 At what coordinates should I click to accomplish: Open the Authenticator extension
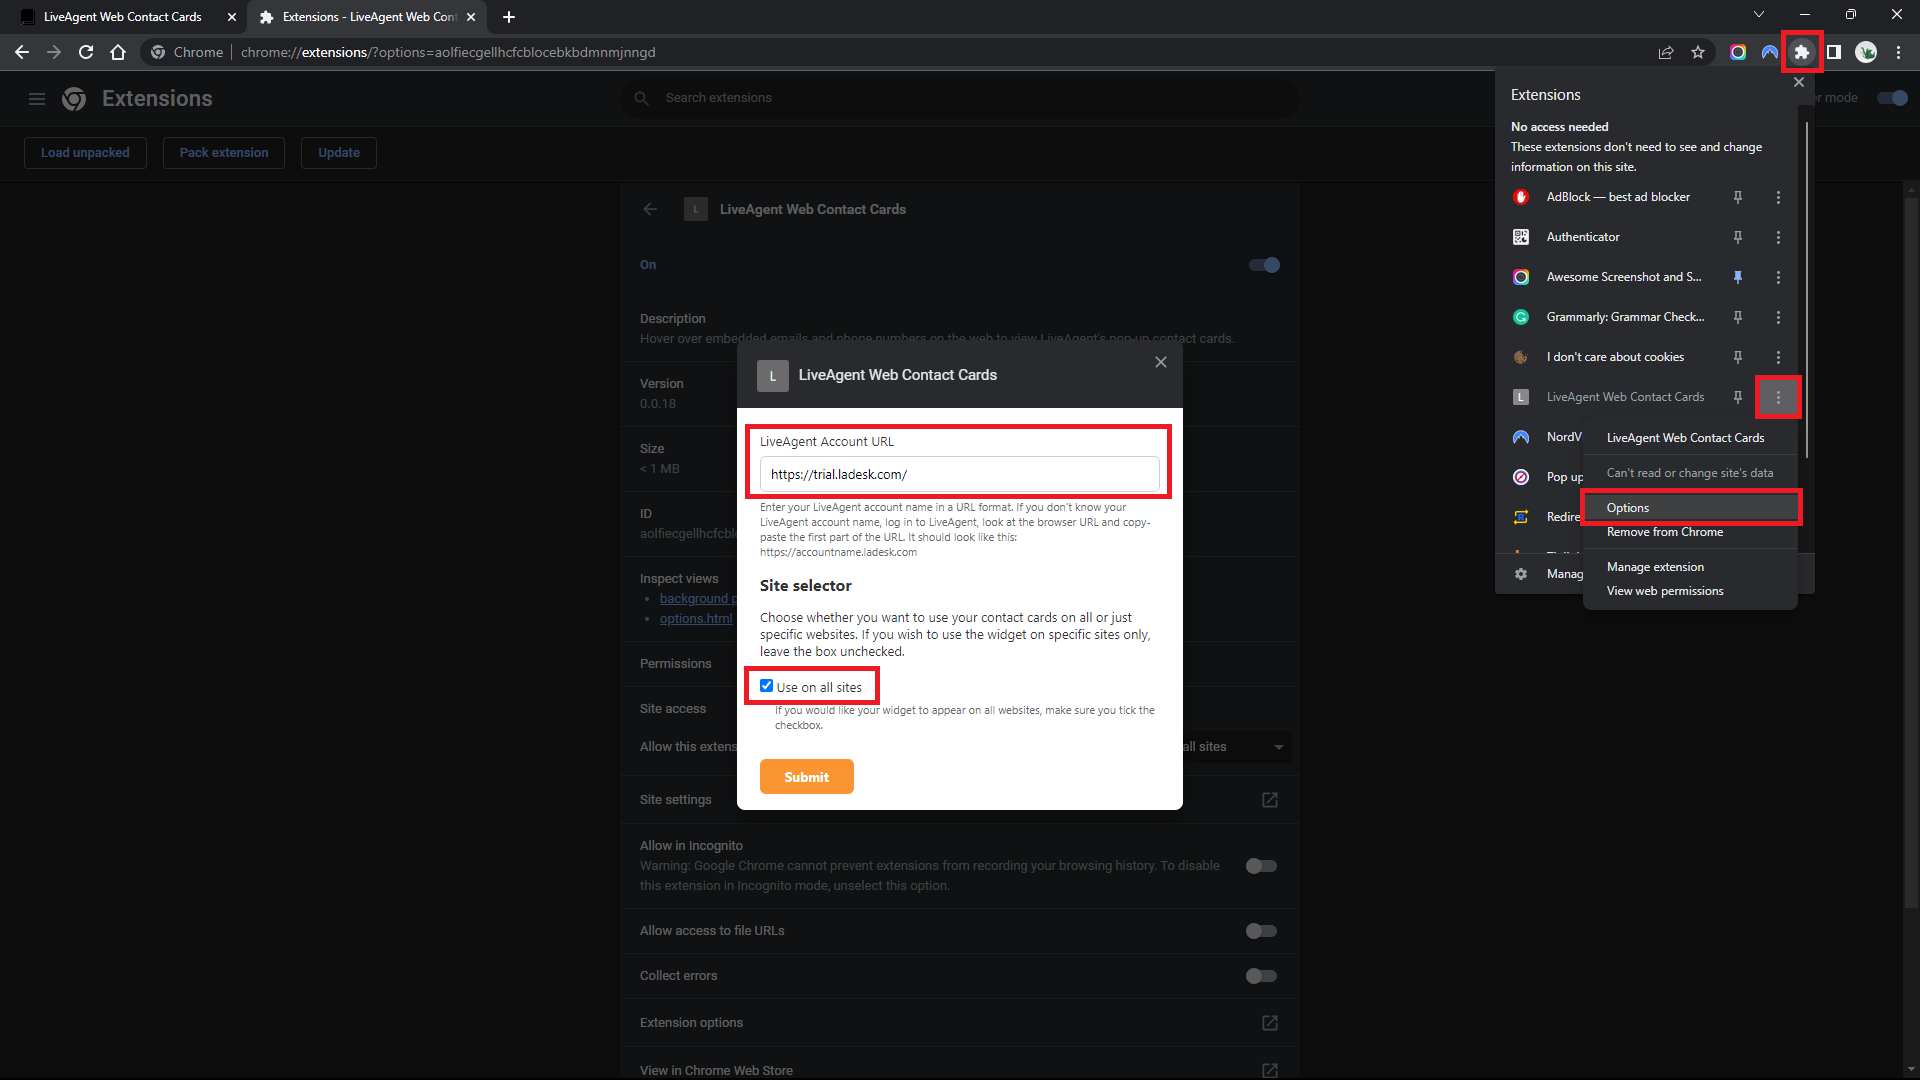(x=1582, y=237)
